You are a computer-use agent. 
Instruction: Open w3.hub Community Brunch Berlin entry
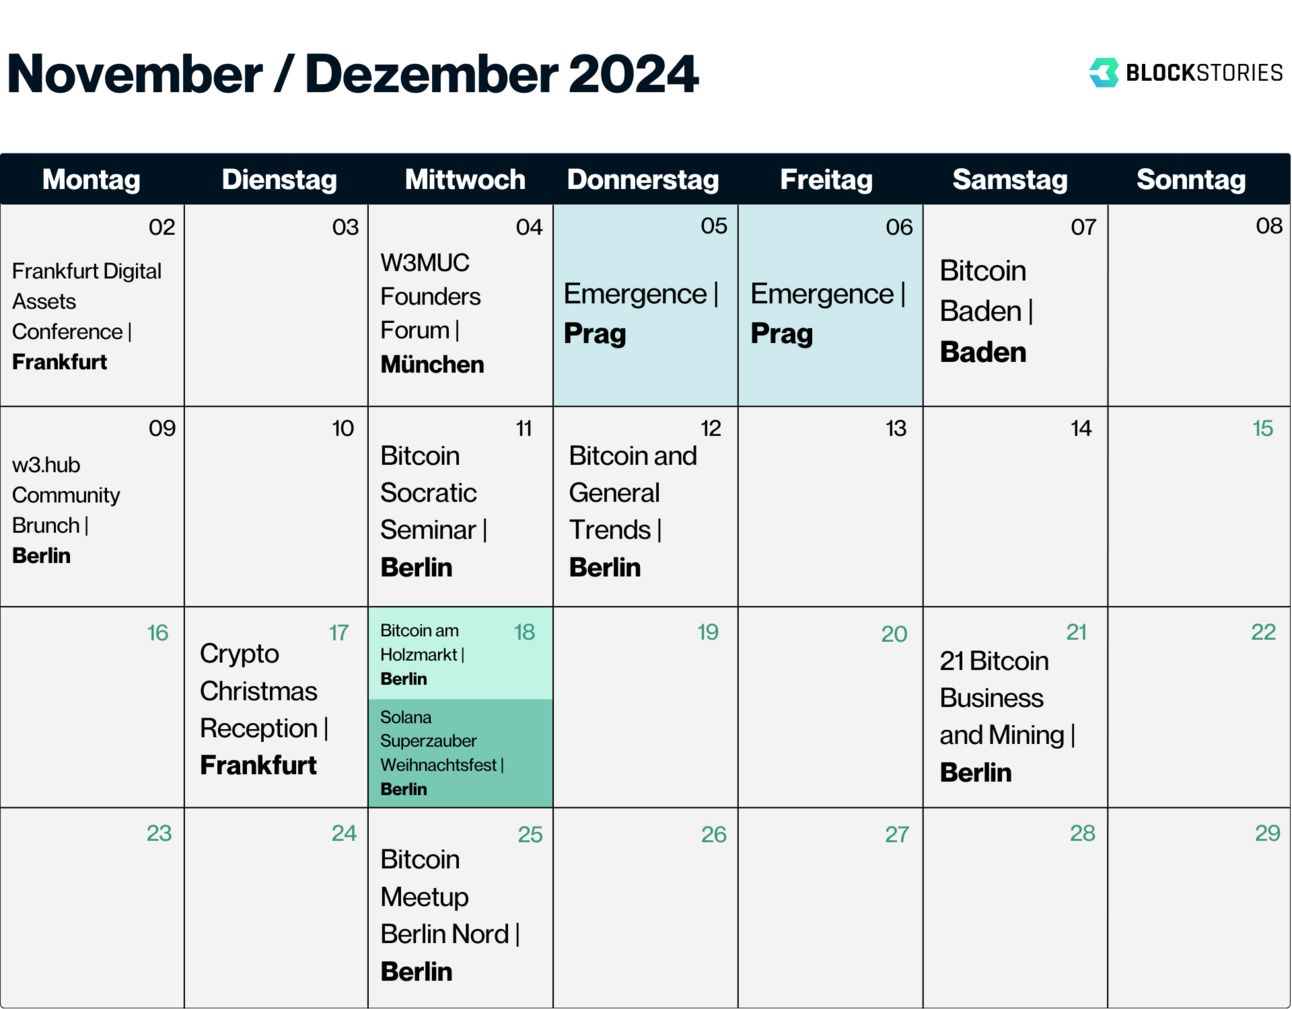pyautogui.click(x=66, y=510)
